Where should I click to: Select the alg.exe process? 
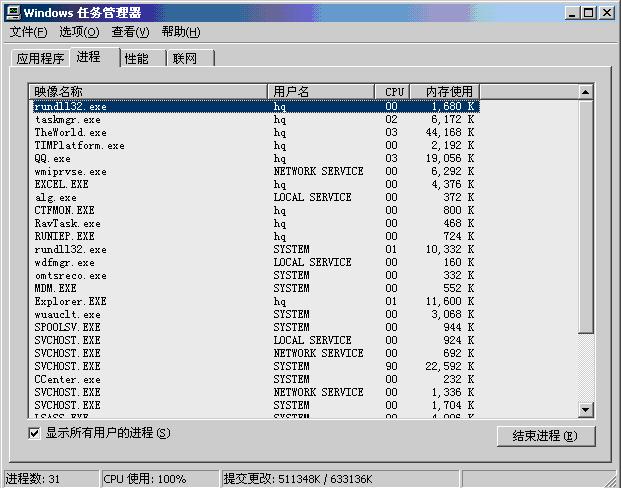[255, 198]
